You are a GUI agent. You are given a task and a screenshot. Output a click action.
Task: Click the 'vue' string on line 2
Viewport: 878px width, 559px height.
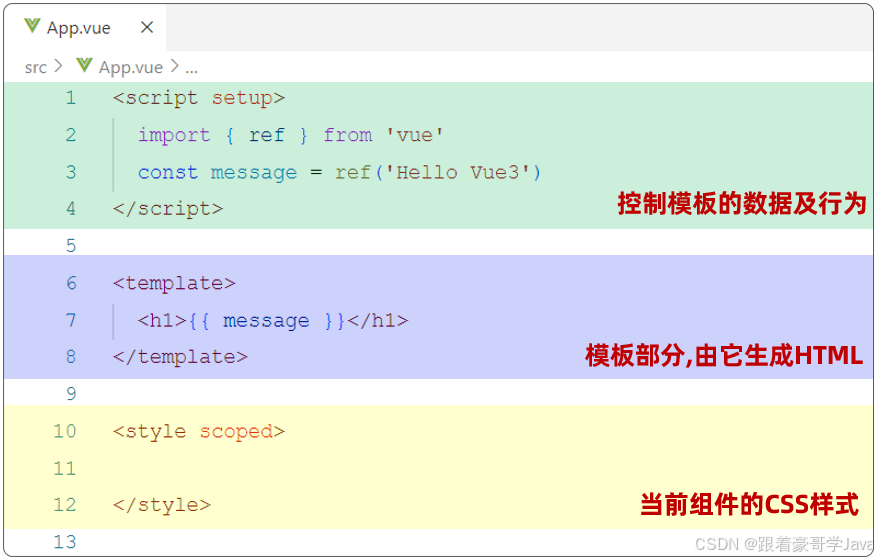(415, 135)
